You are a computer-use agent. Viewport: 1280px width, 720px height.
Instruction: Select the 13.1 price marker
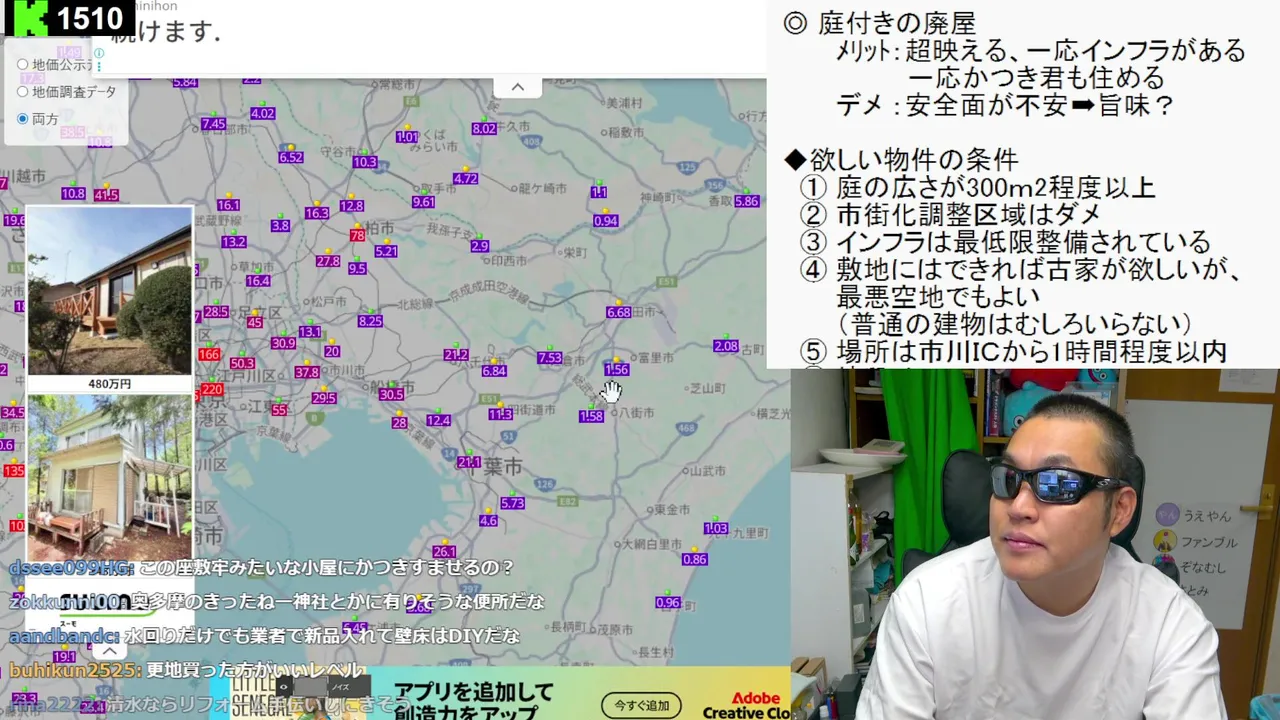310,332
